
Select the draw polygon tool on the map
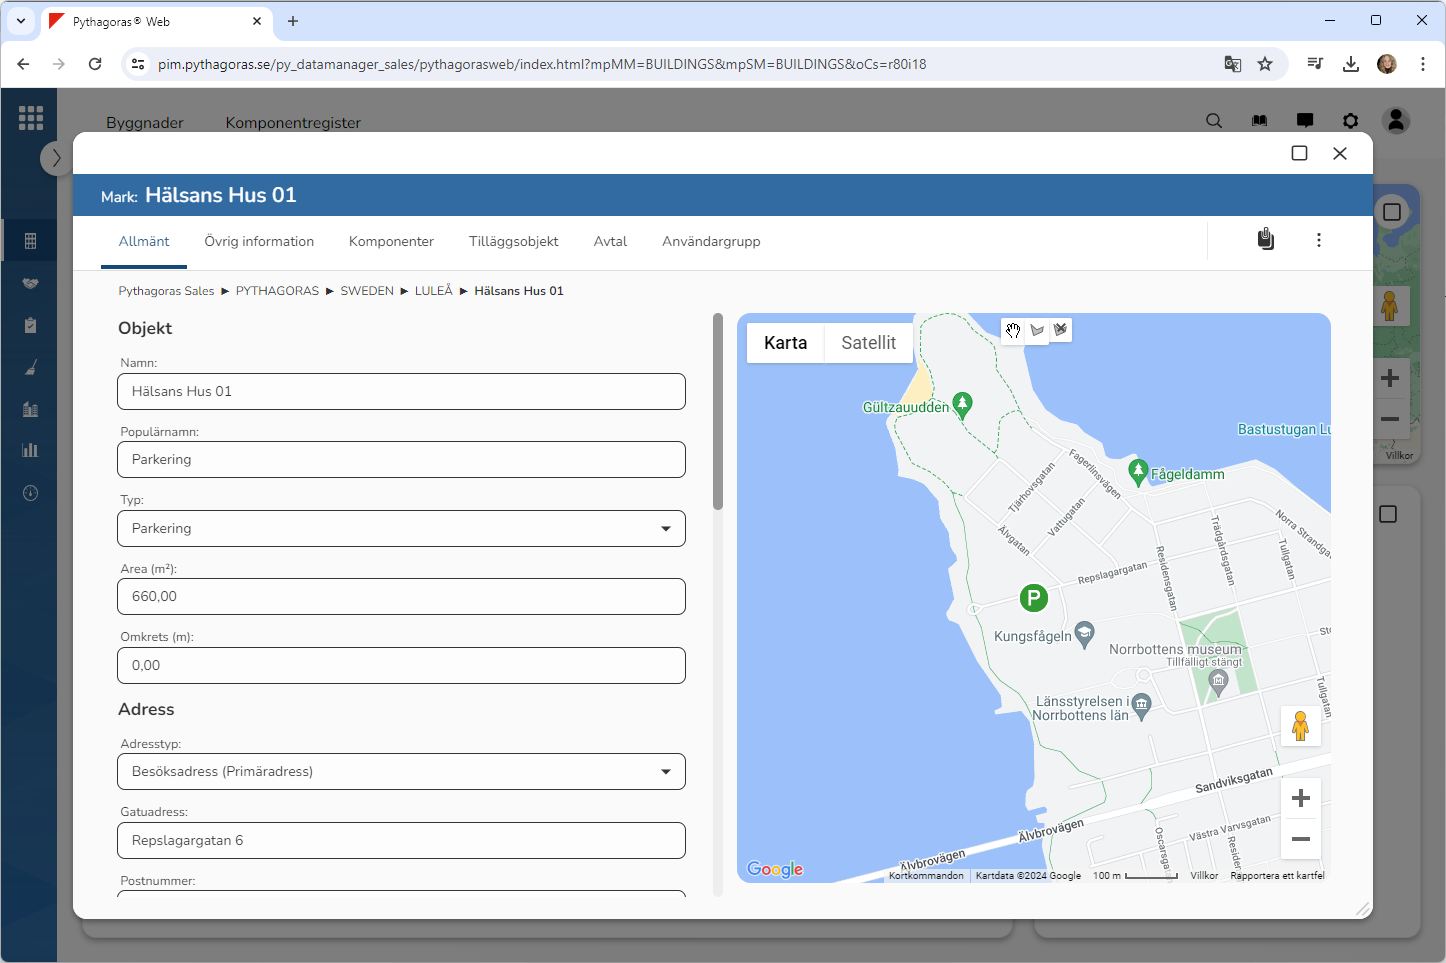tap(1037, 330)
